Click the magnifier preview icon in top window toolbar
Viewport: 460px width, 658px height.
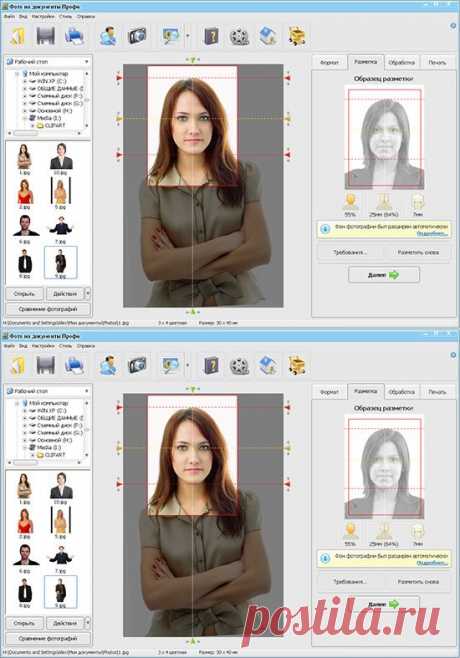click(x=171, y=36)
